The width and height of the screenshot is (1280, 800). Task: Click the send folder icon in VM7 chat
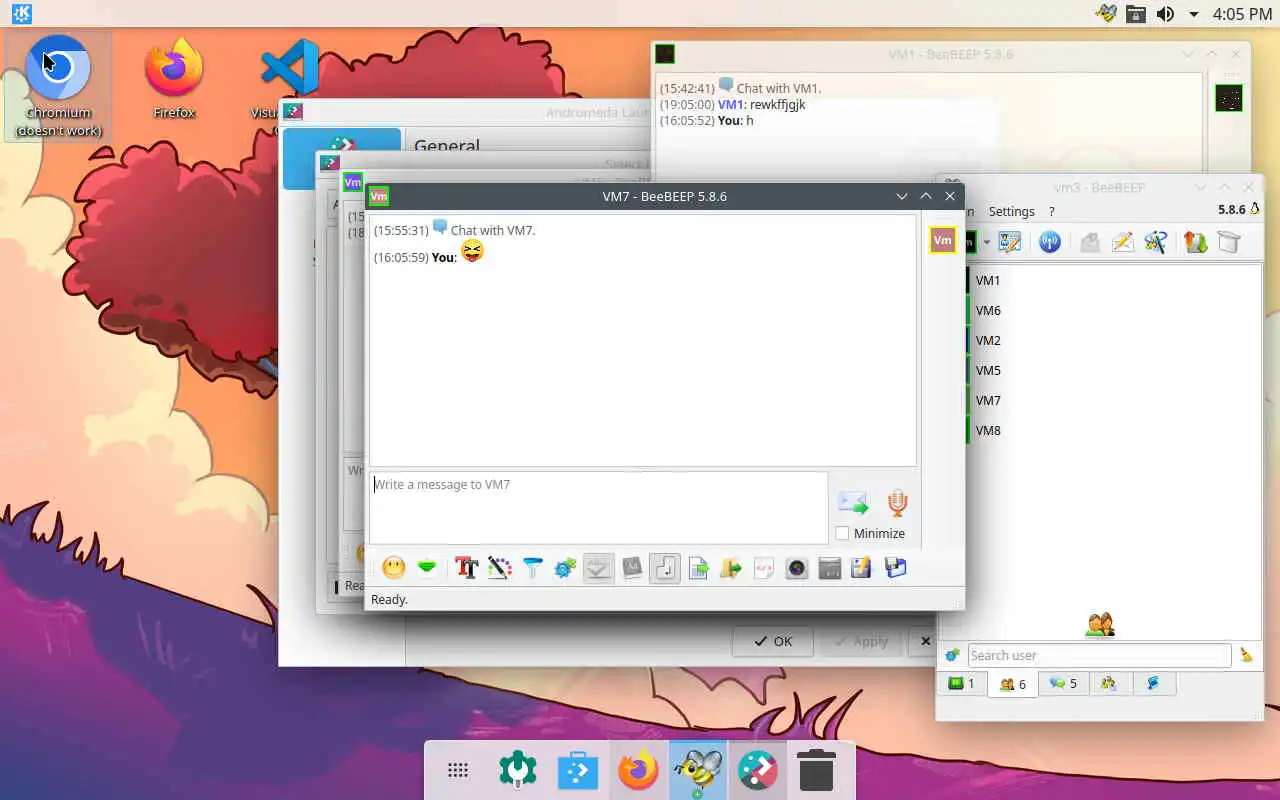tap(731, 568)
